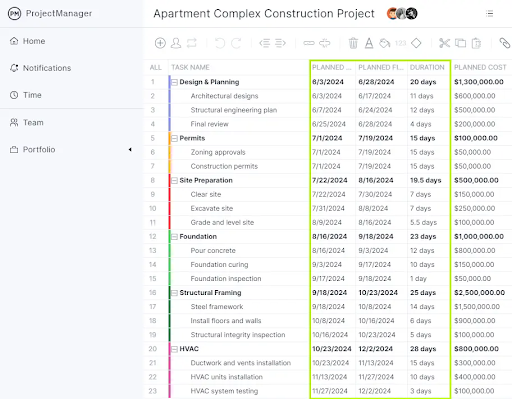Click the trash delete icon
512x399 pixels.
click(353, 43)
